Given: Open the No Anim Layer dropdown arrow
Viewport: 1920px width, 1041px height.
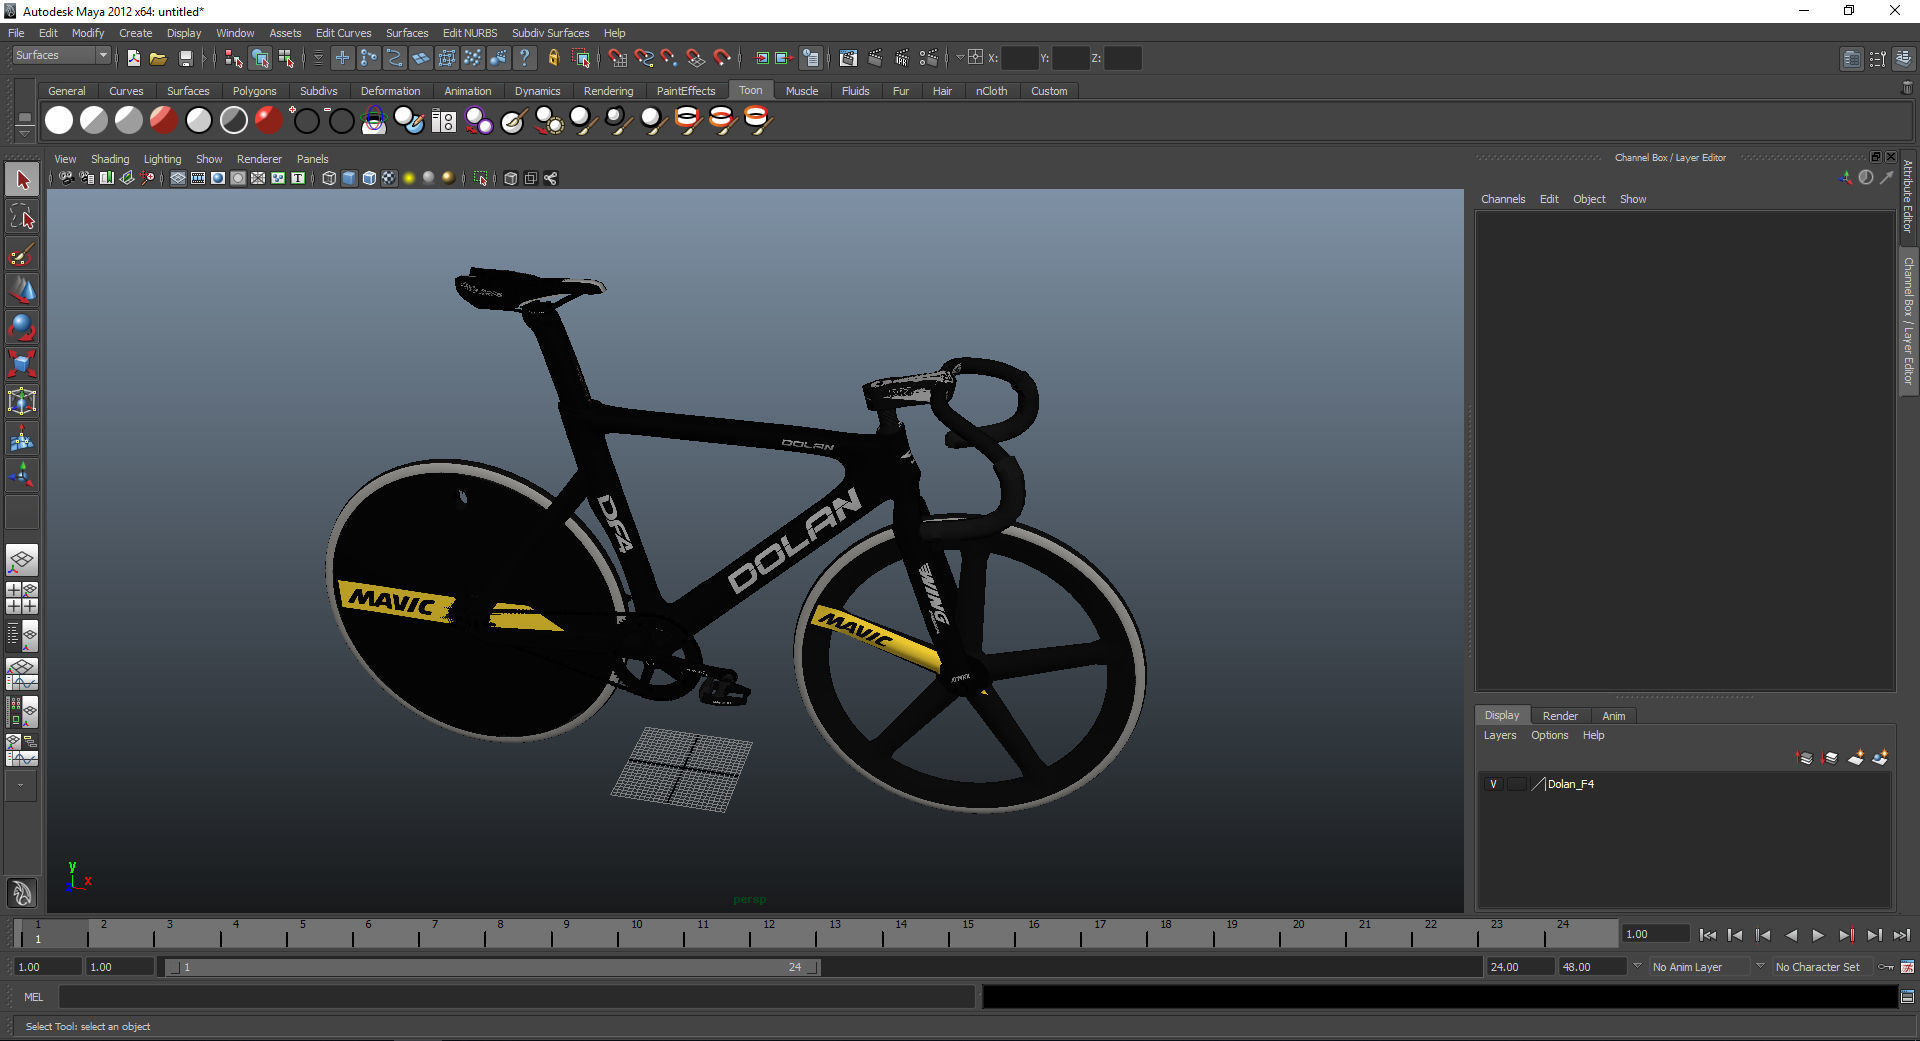Looking at the screenshot, I should (x=1637, y=967).
